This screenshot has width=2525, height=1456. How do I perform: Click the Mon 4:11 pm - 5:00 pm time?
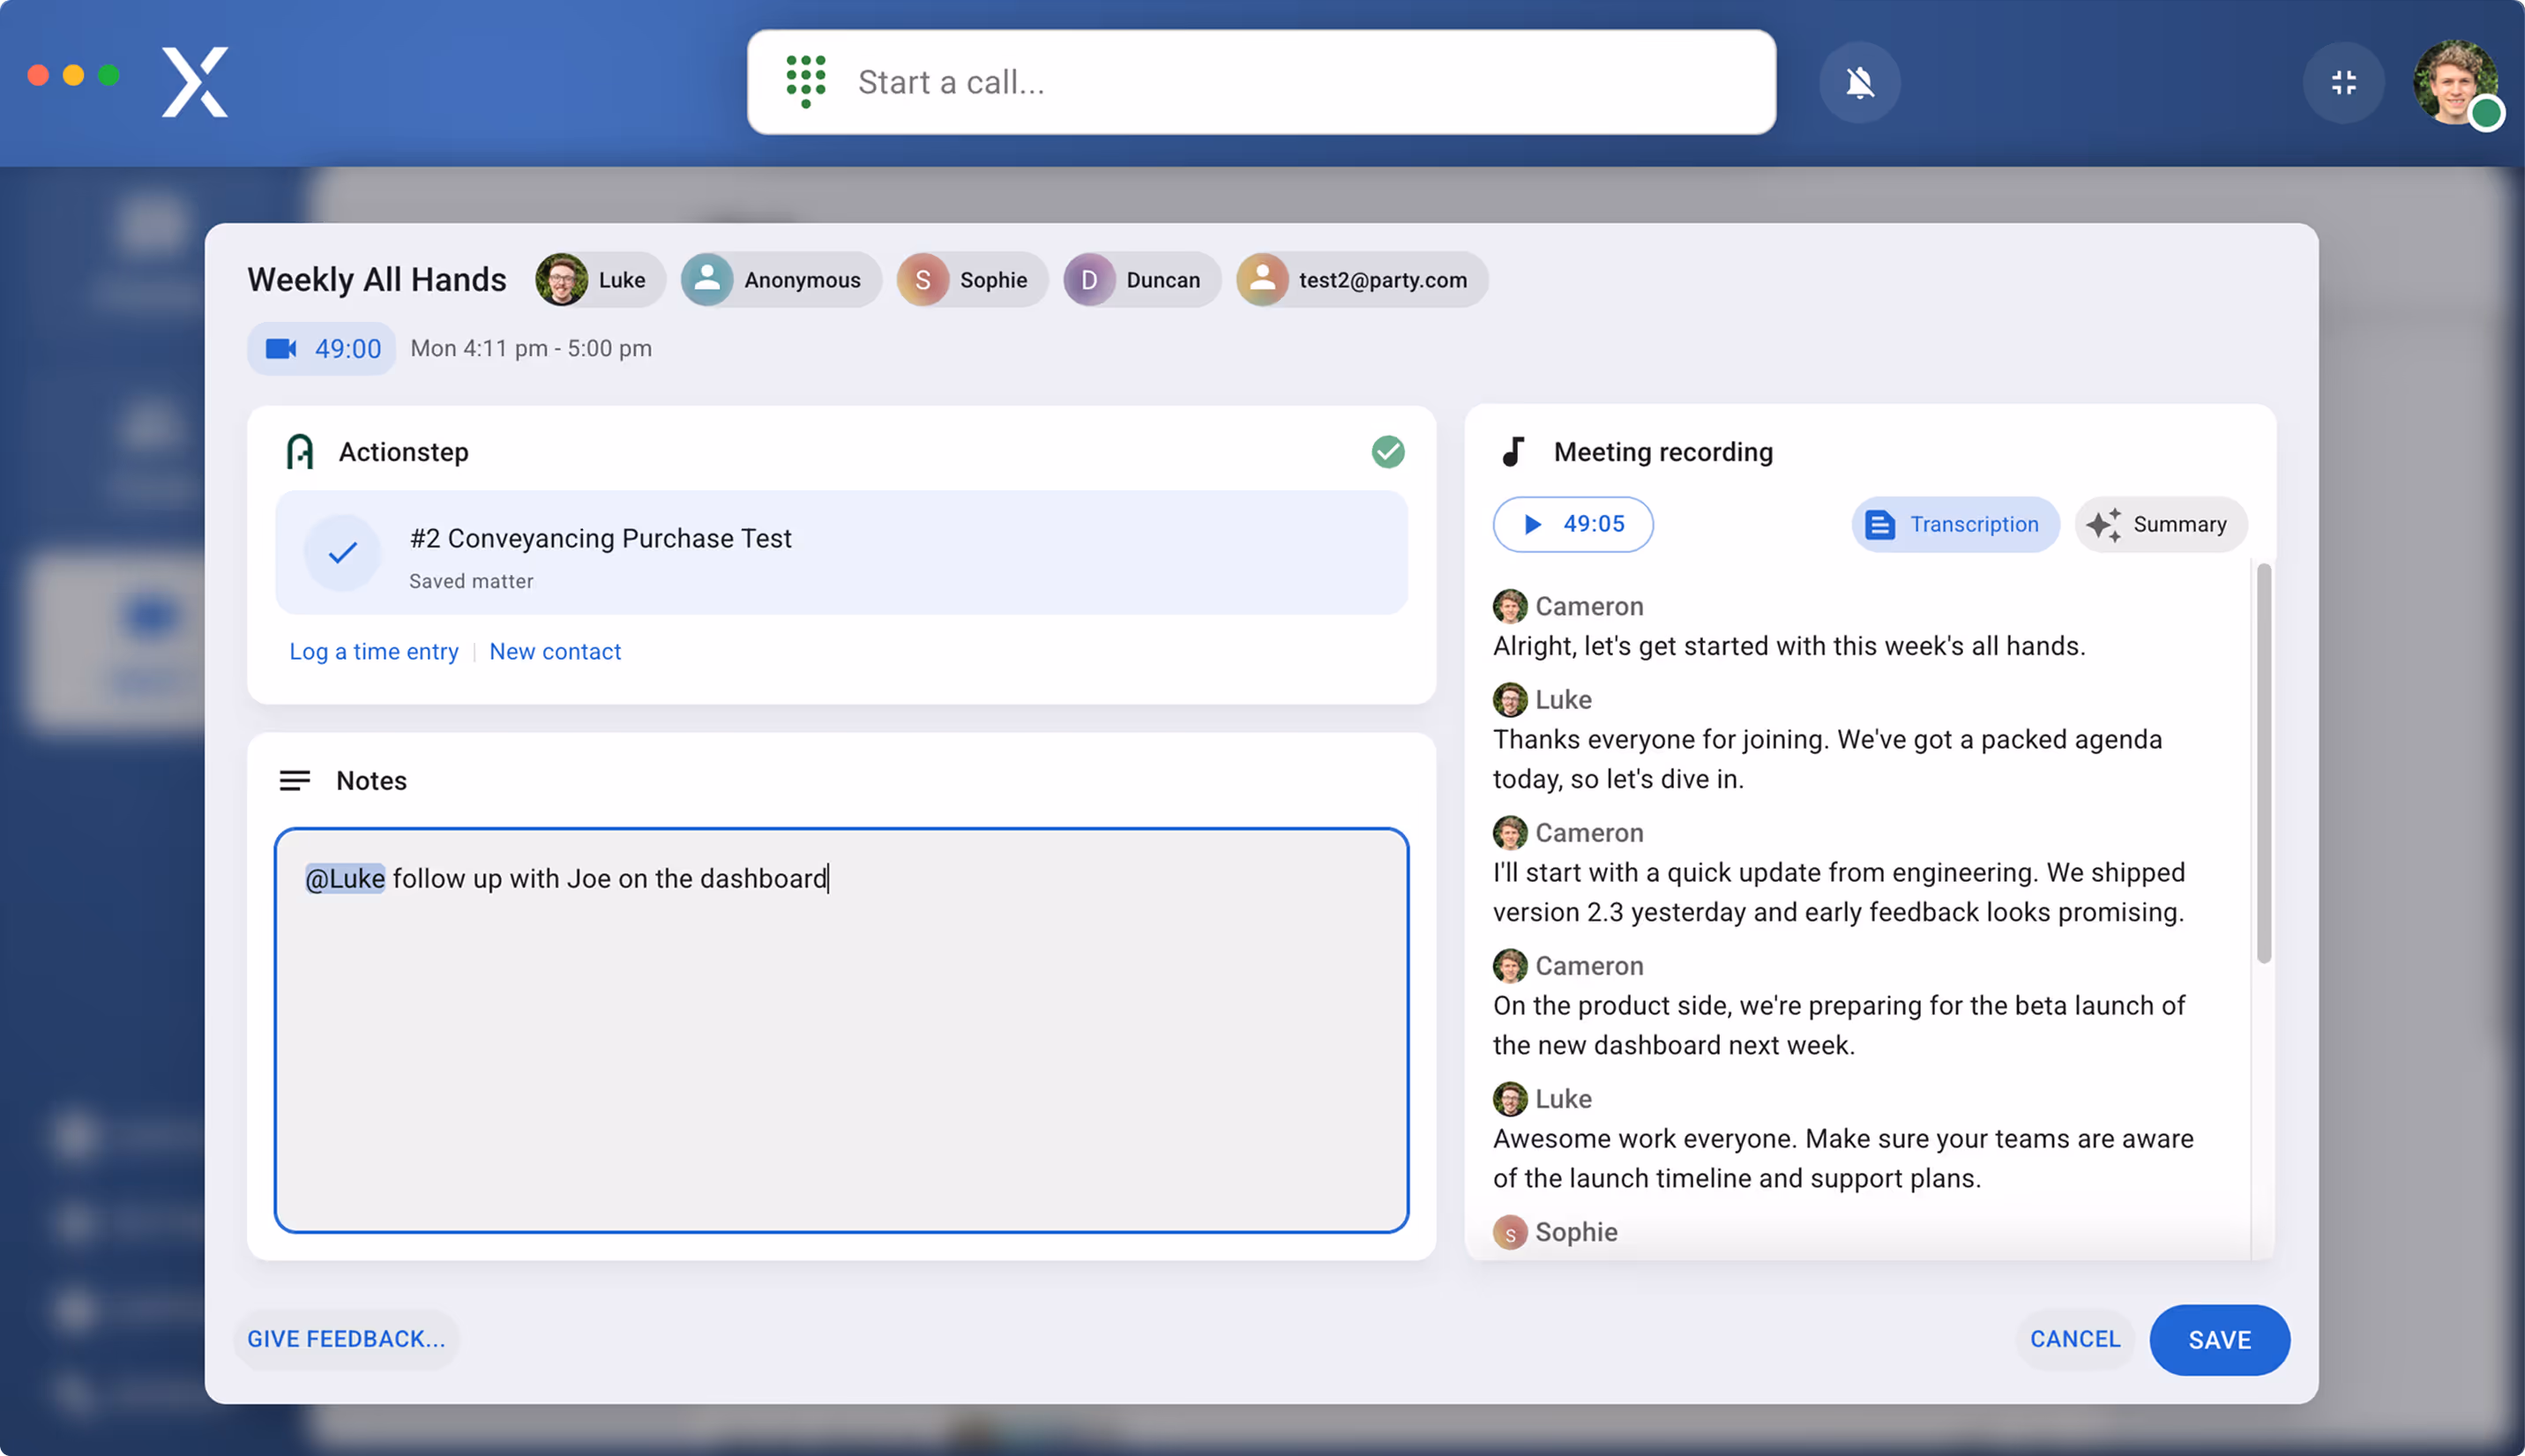pos(531,348)
